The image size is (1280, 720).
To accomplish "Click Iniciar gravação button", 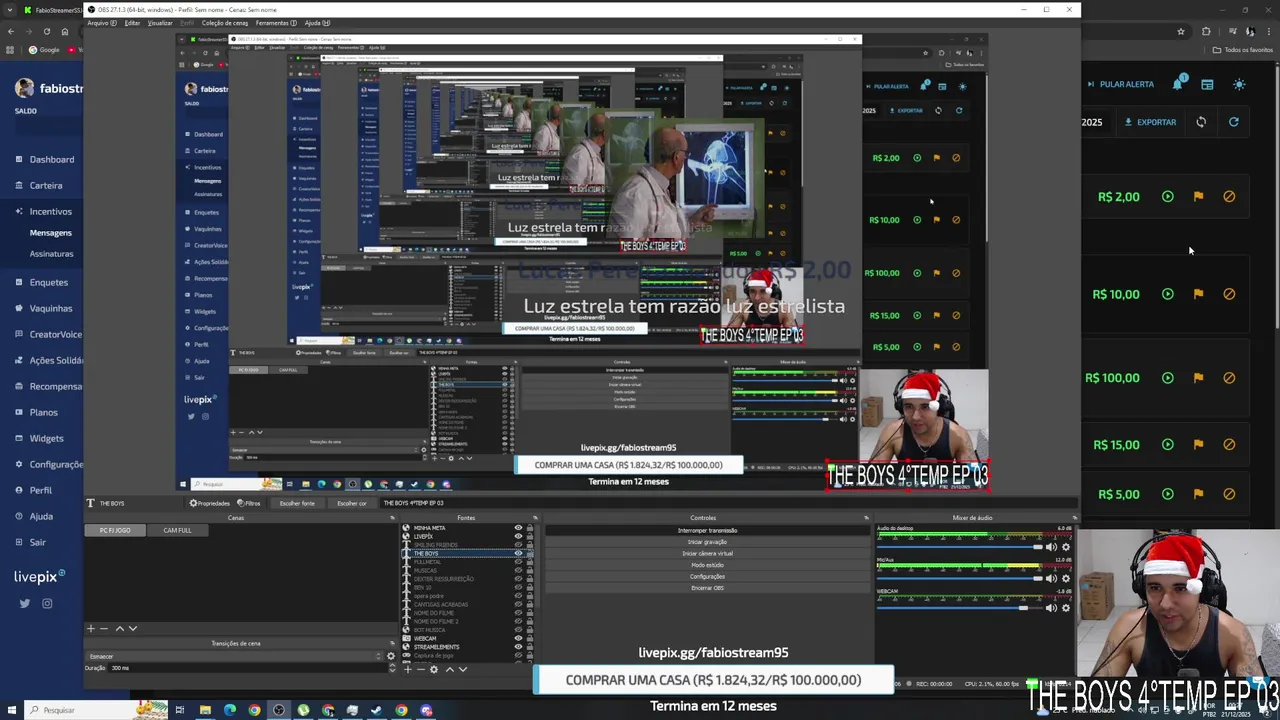I will 707,542.
